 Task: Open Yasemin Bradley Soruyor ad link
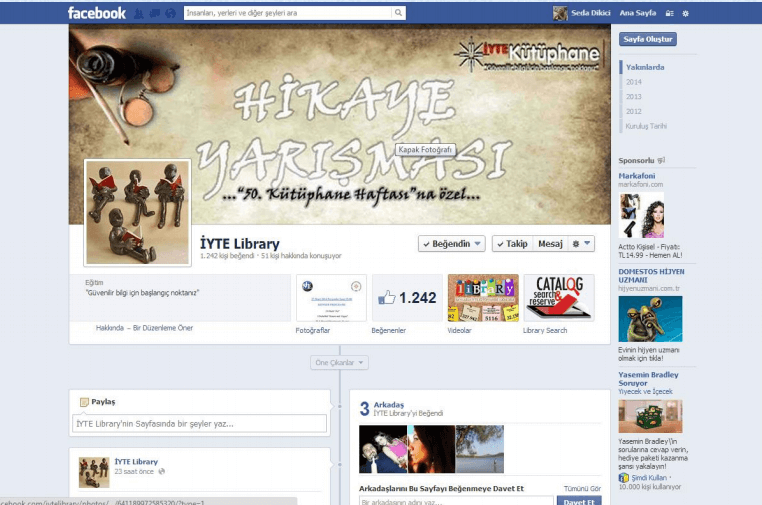(x=648, y=379)
